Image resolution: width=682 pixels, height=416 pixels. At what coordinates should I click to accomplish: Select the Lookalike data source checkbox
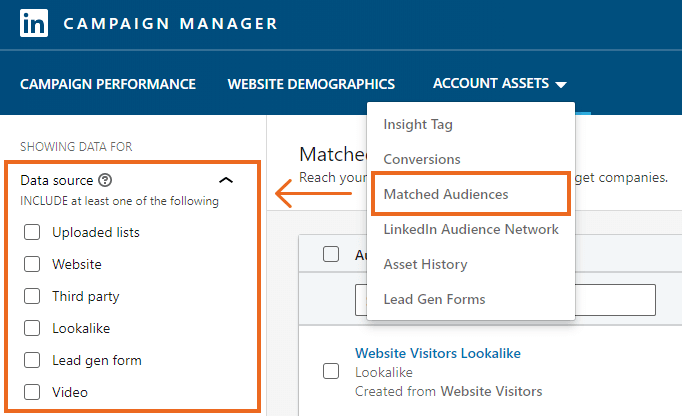coord(32,328)
